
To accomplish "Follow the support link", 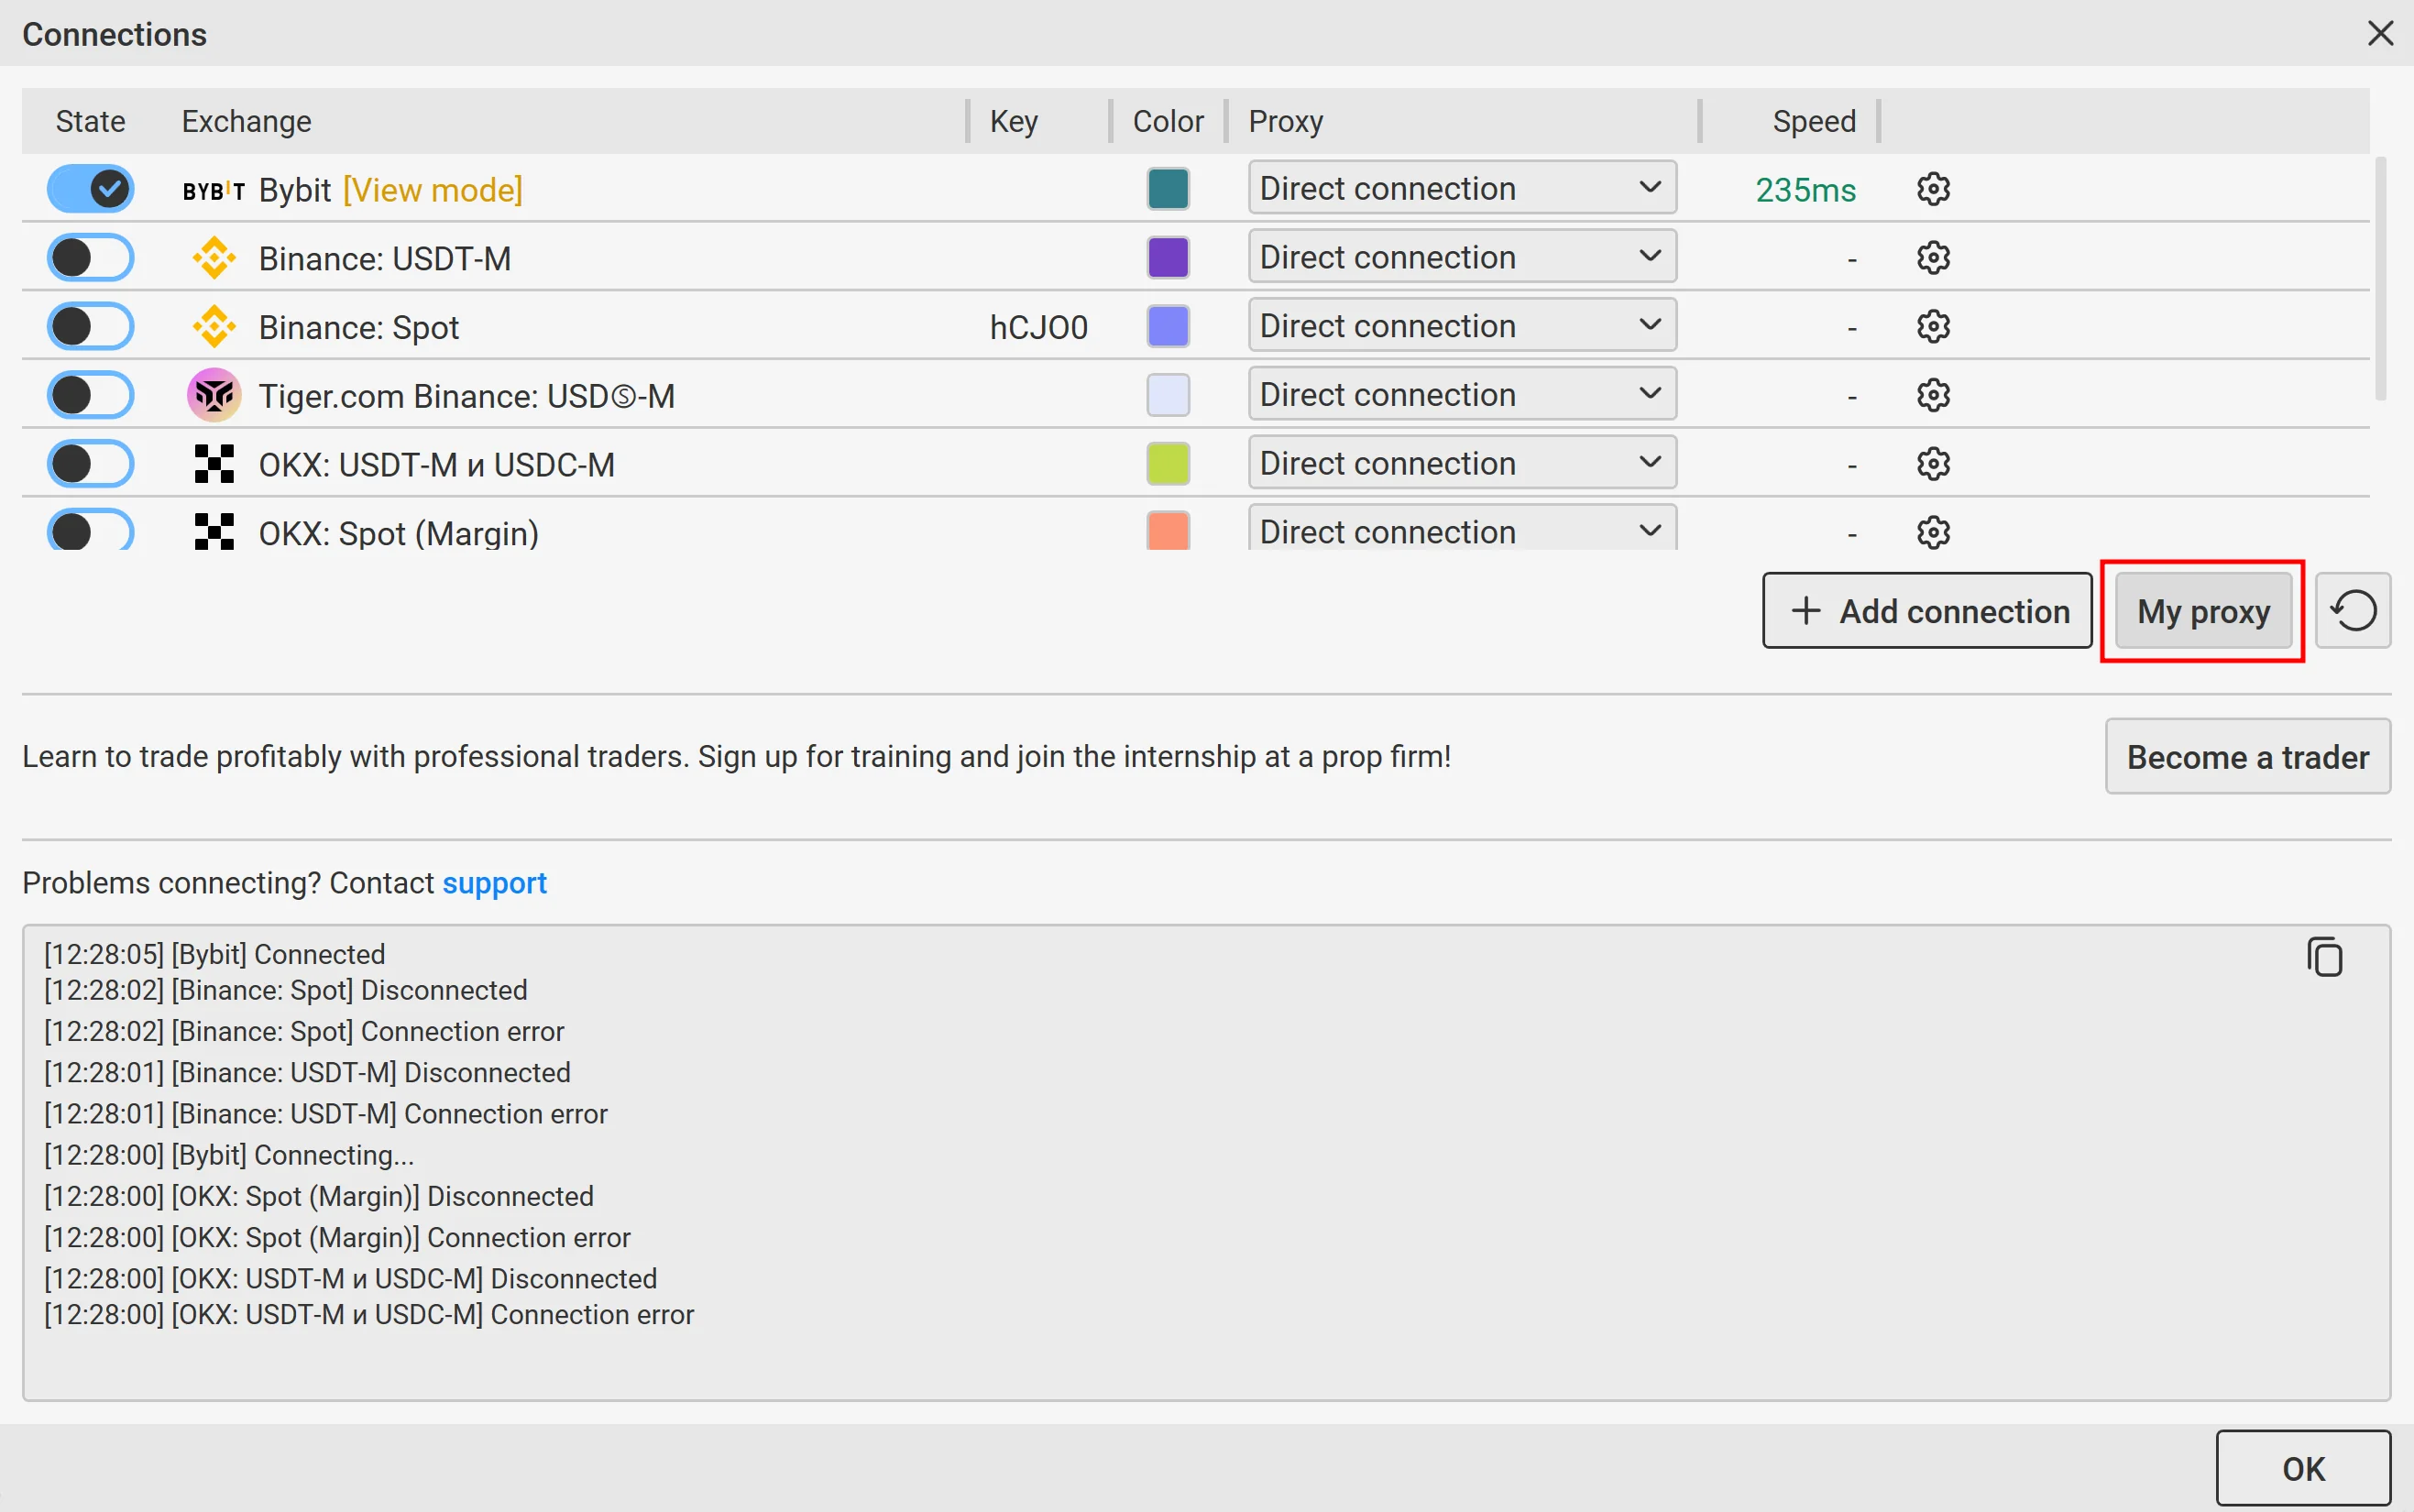I will 494,883.
